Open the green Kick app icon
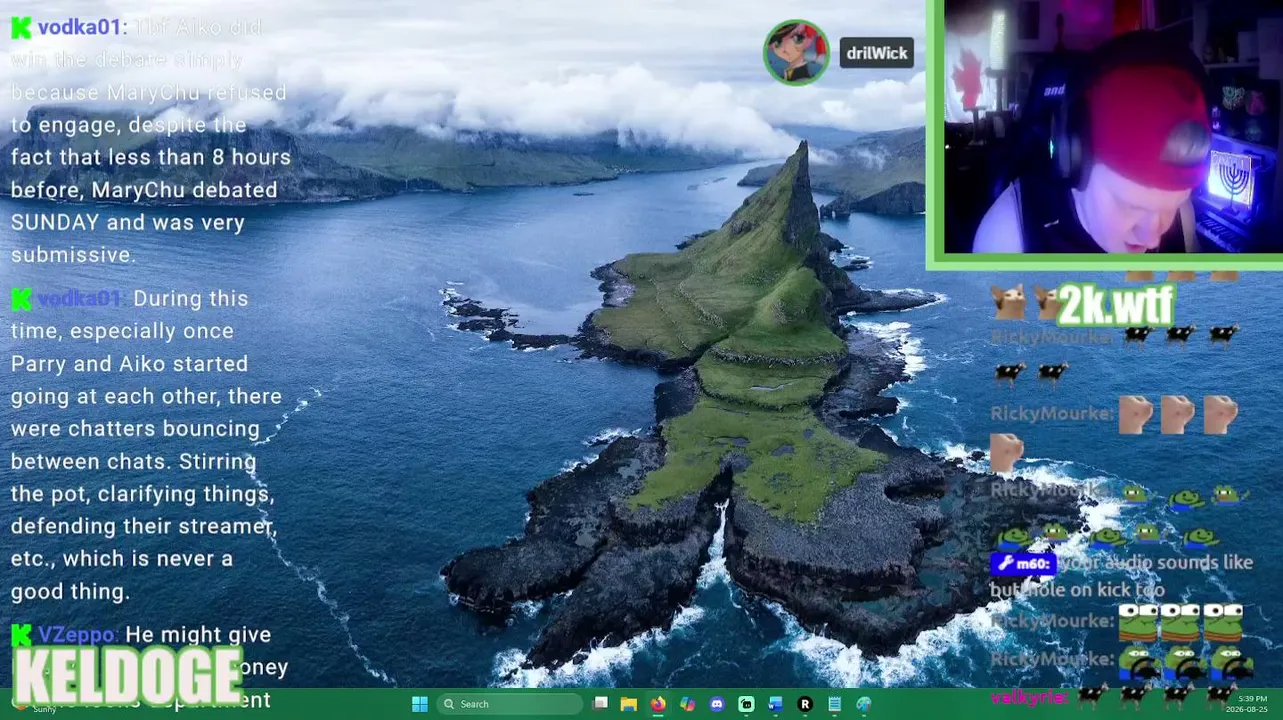 point(746,704)
